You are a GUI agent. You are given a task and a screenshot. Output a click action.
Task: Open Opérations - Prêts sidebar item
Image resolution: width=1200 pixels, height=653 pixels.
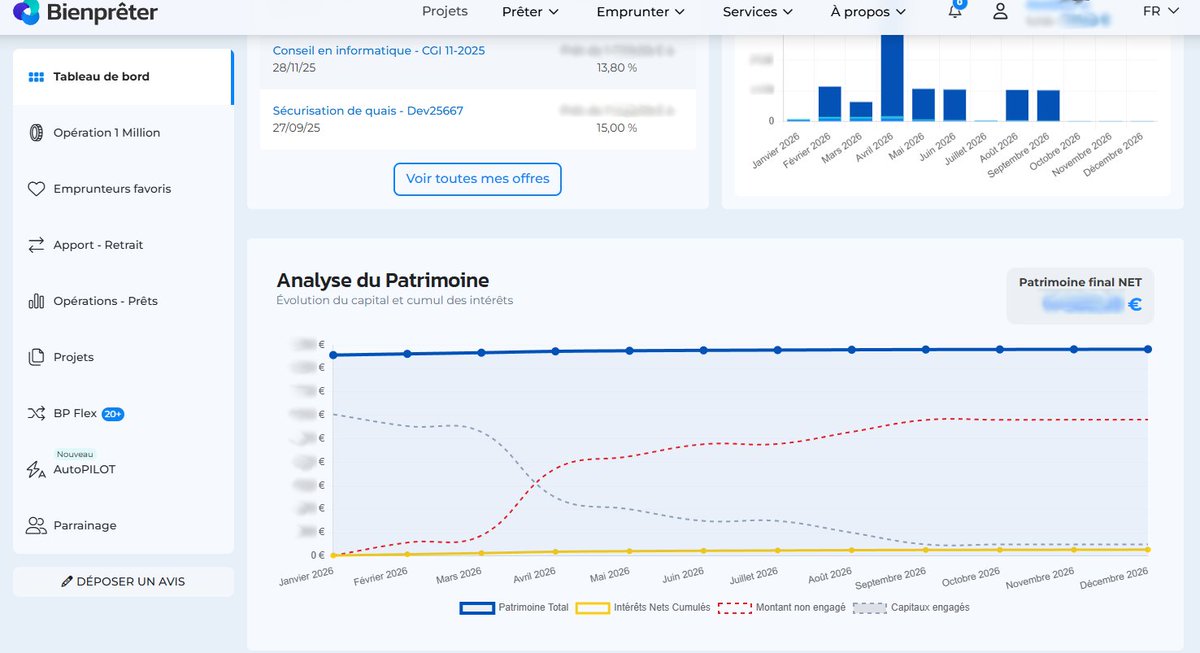point(123,301)
